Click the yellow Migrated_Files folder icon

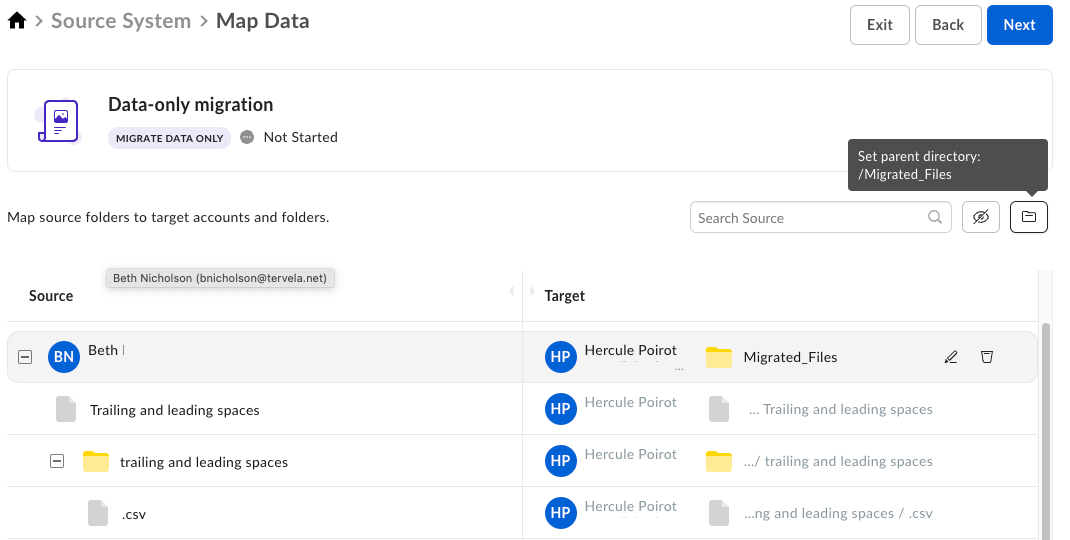pos(718,357)
